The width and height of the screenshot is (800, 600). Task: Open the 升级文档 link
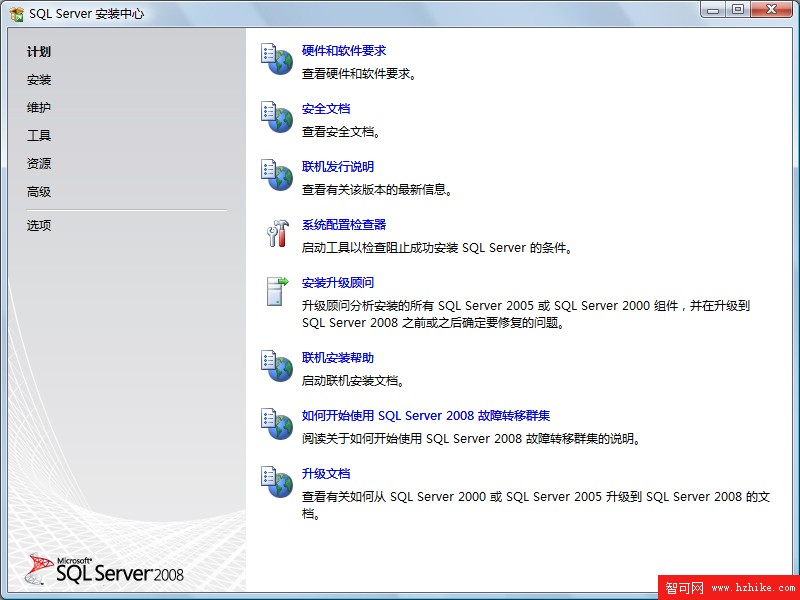click(x=326, y=474)
